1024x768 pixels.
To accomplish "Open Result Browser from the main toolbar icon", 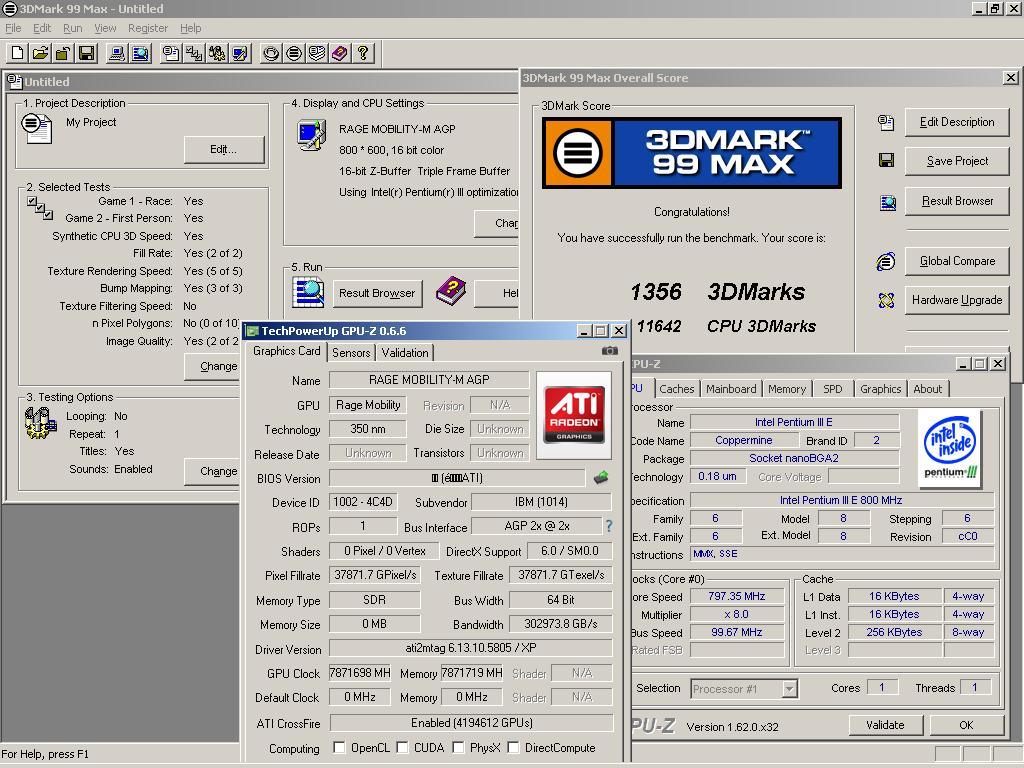I will click(x=140, y=53).
